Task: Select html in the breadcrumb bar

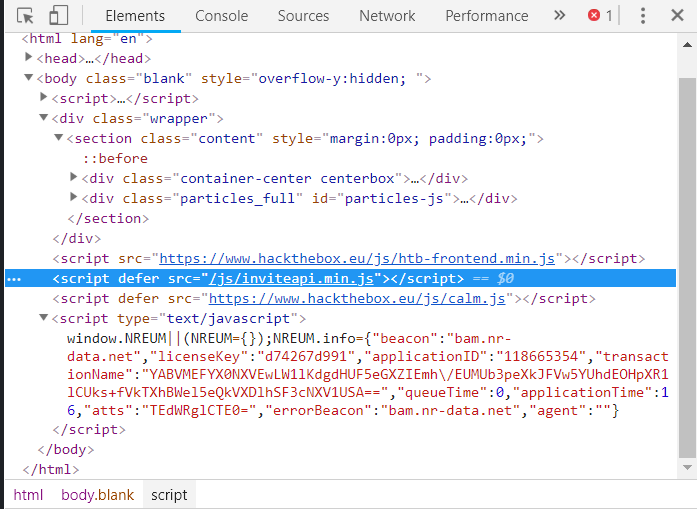Action: 28,495
